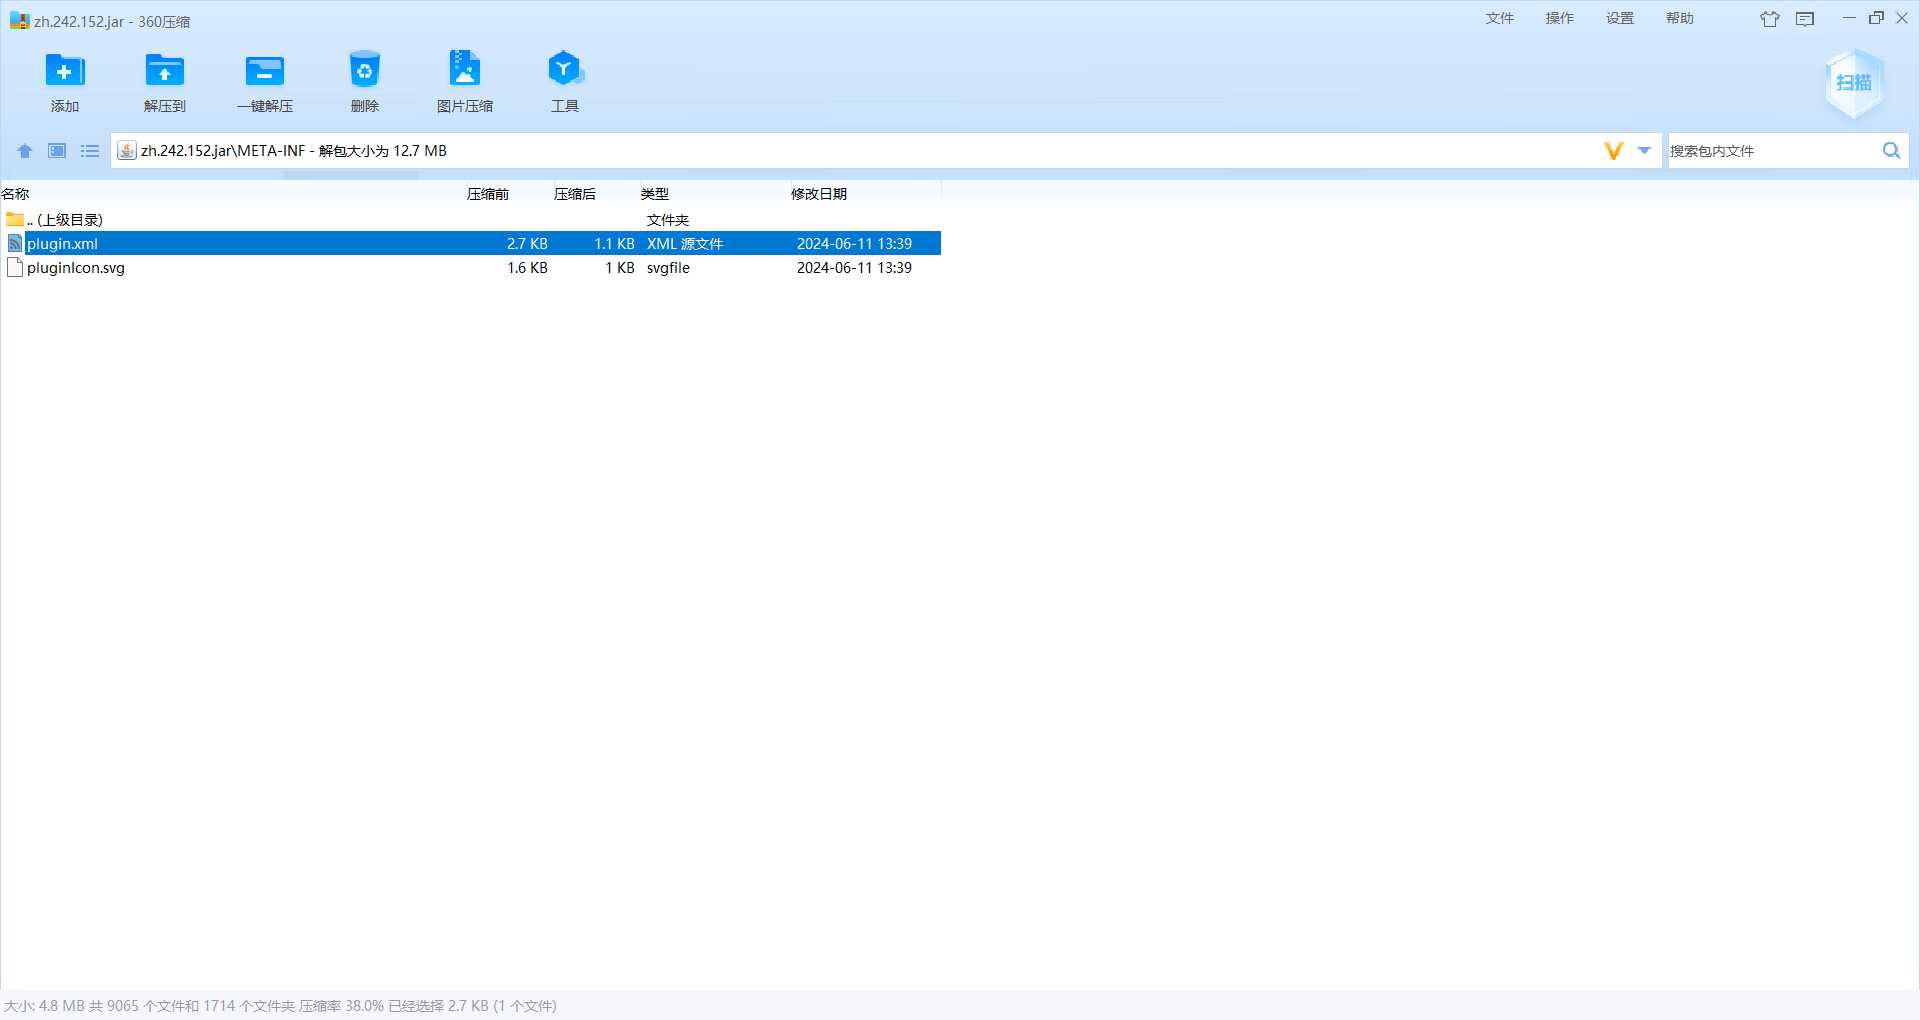Image resolution: width=1920 pixels, height=1020 pixels.
Task: Click the search magnifier button
Action: [x=1891, y=151]
